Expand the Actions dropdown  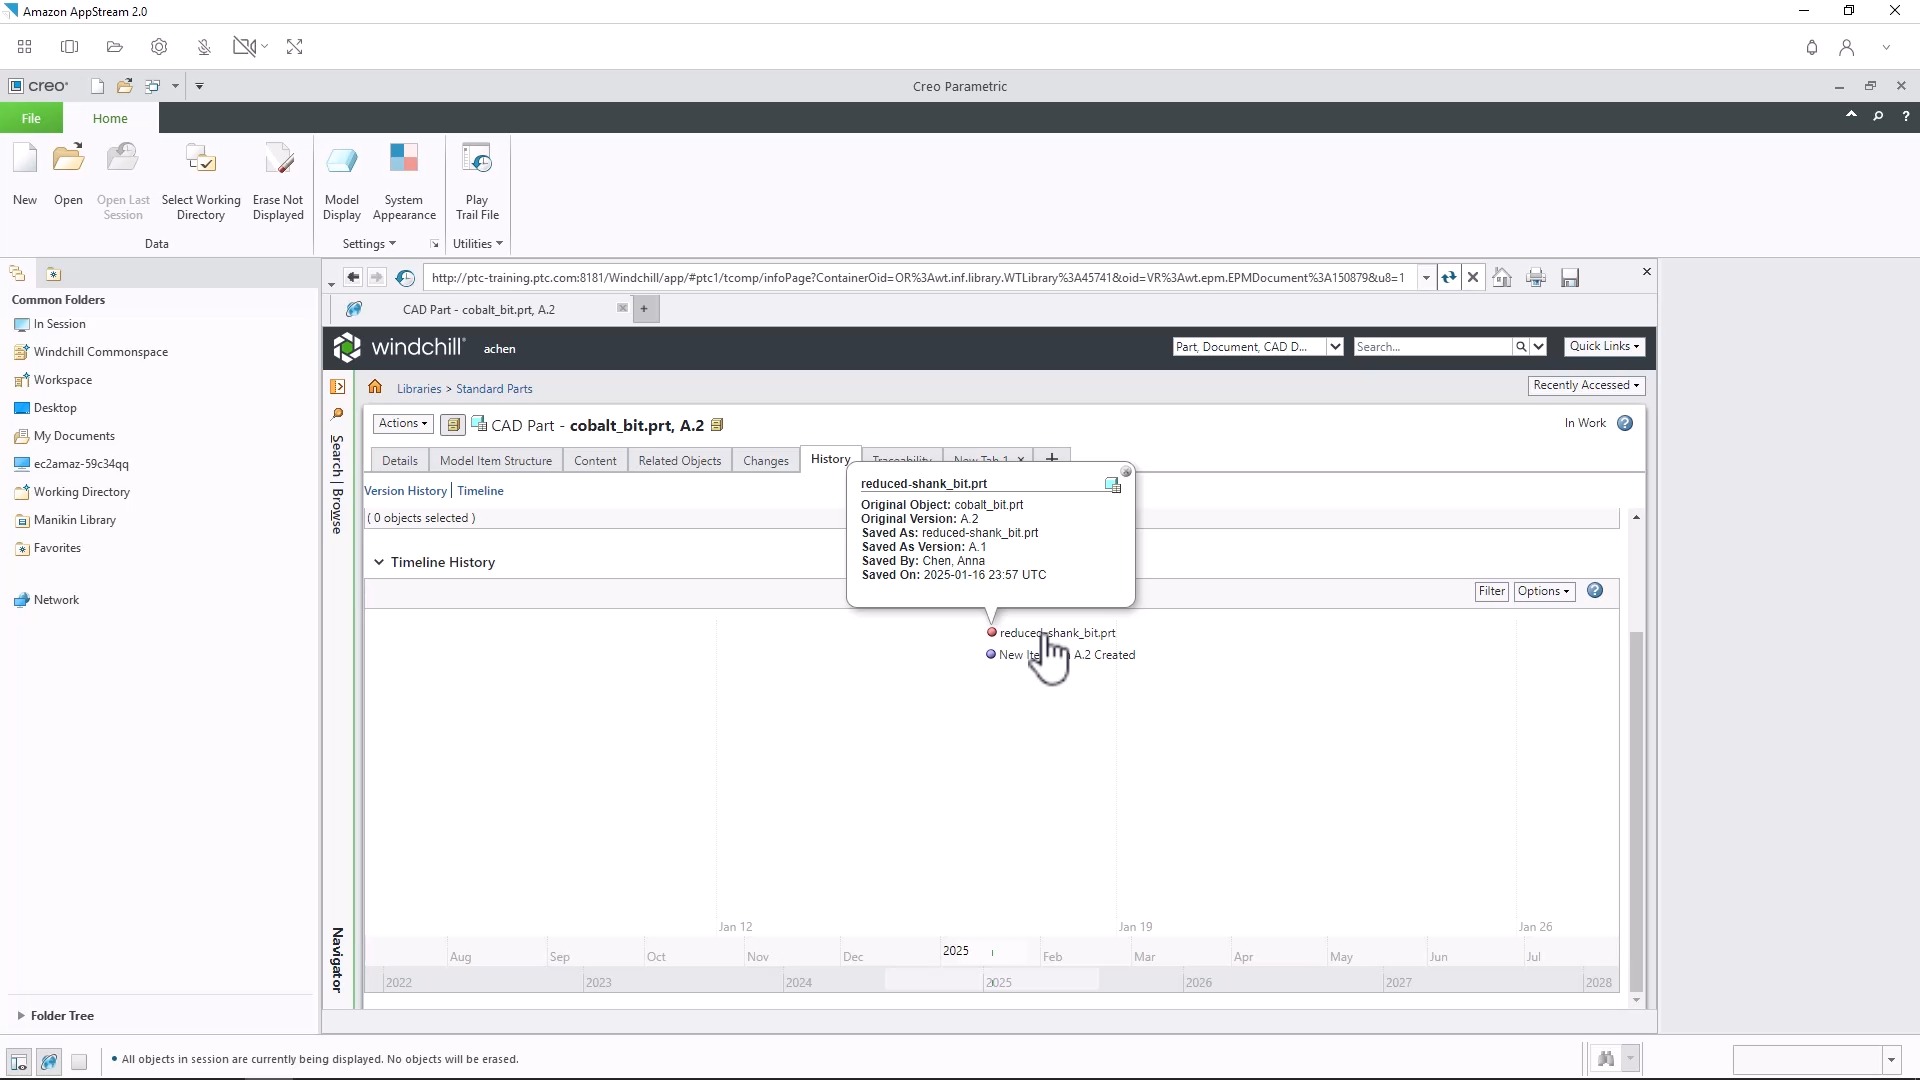coord(401,423)
